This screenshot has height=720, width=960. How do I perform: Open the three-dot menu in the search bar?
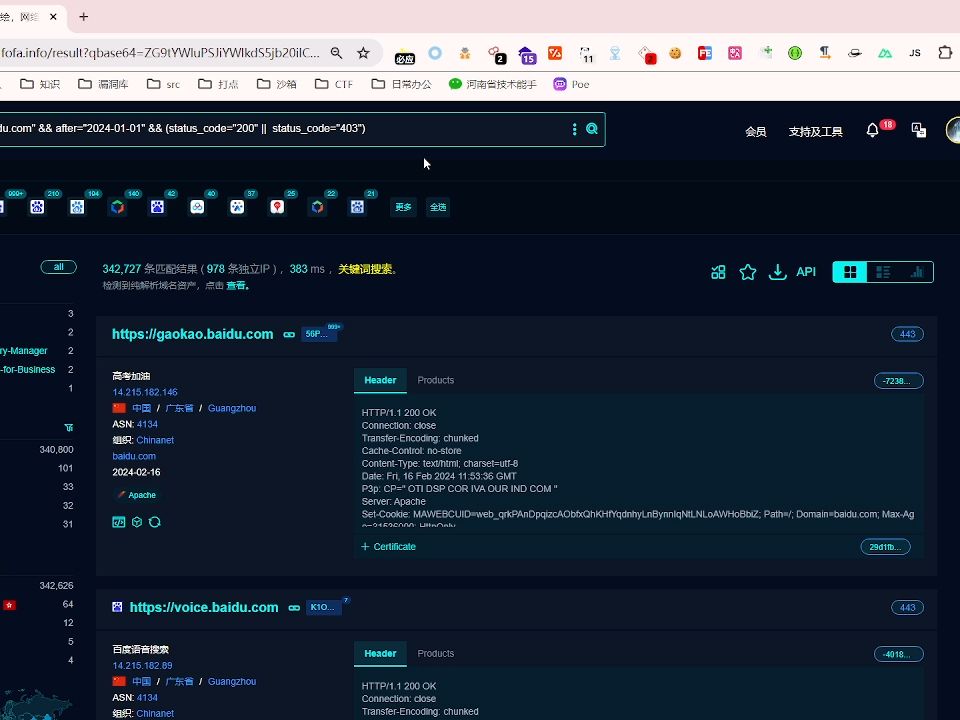click(x=573, y=129)
